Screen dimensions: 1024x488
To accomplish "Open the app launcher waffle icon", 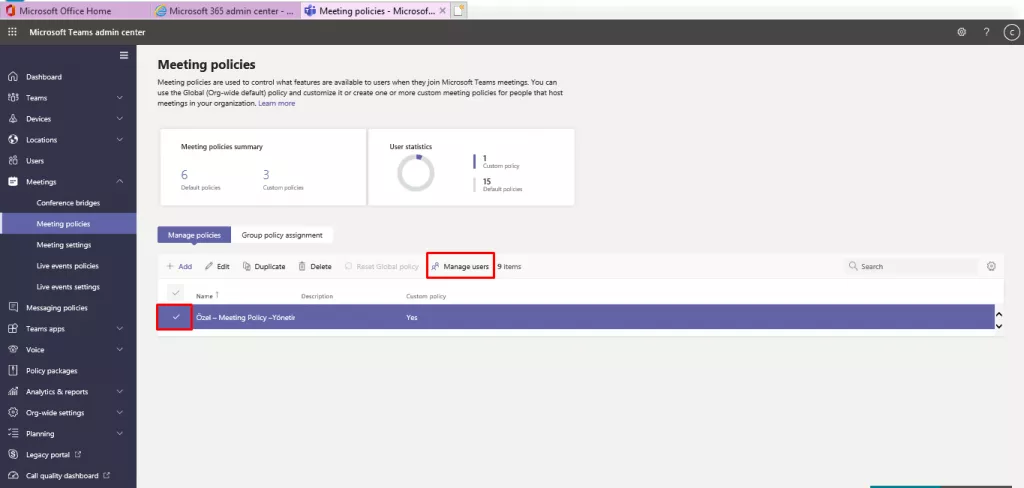I will point(12,32).
